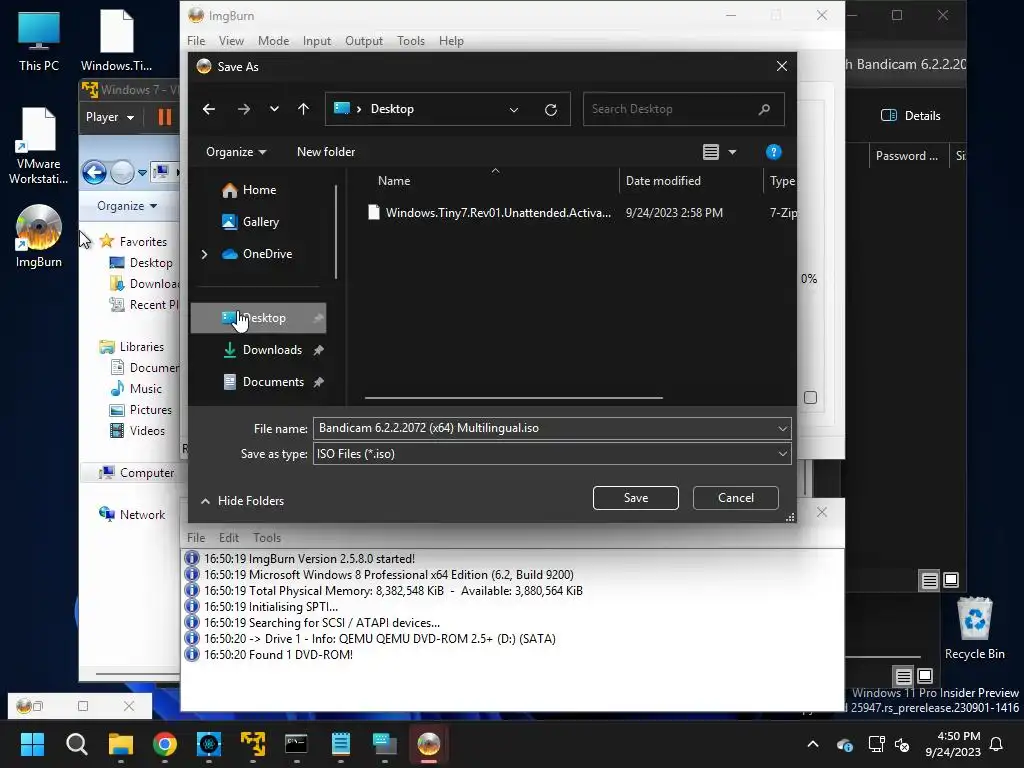Open VMware Workstation desktop shortcut
1024x768 pixels.
pos(39,146)
